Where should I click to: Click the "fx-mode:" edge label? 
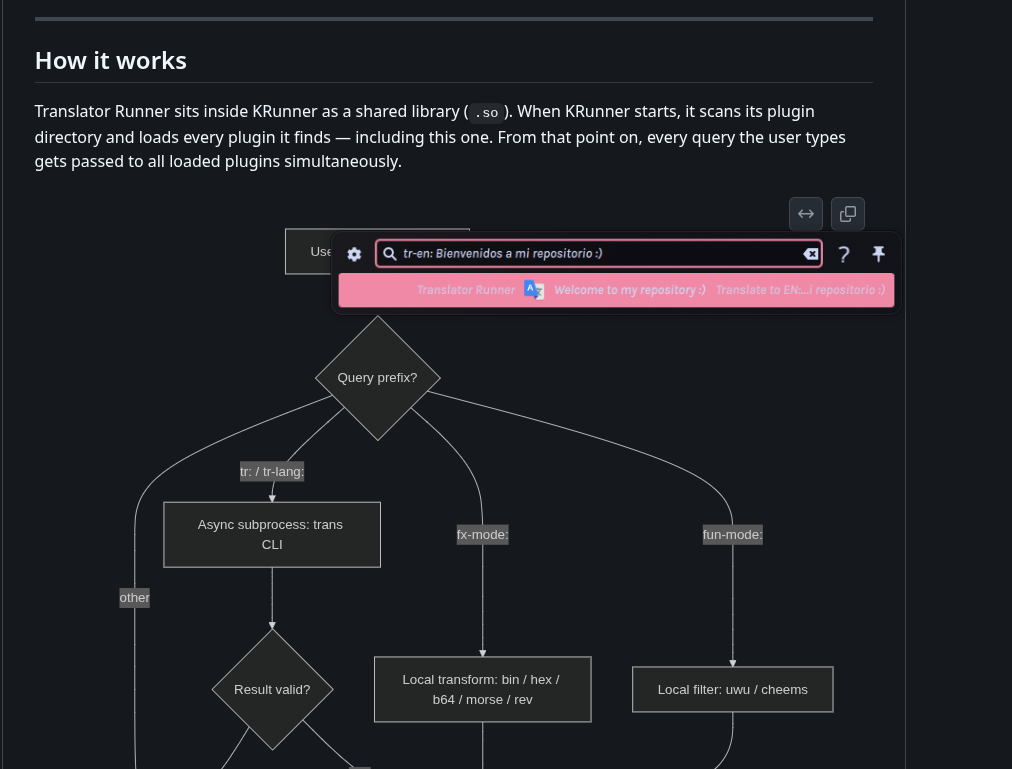(483, 535)
